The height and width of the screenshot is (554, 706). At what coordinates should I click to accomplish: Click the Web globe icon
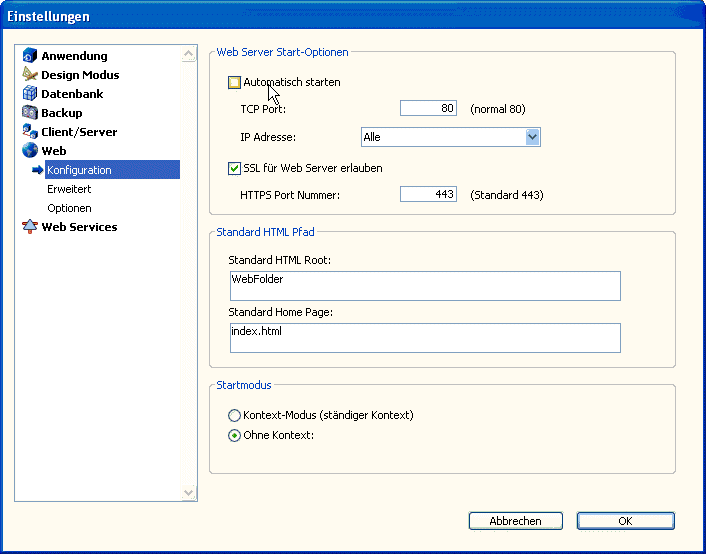(30, 151)
